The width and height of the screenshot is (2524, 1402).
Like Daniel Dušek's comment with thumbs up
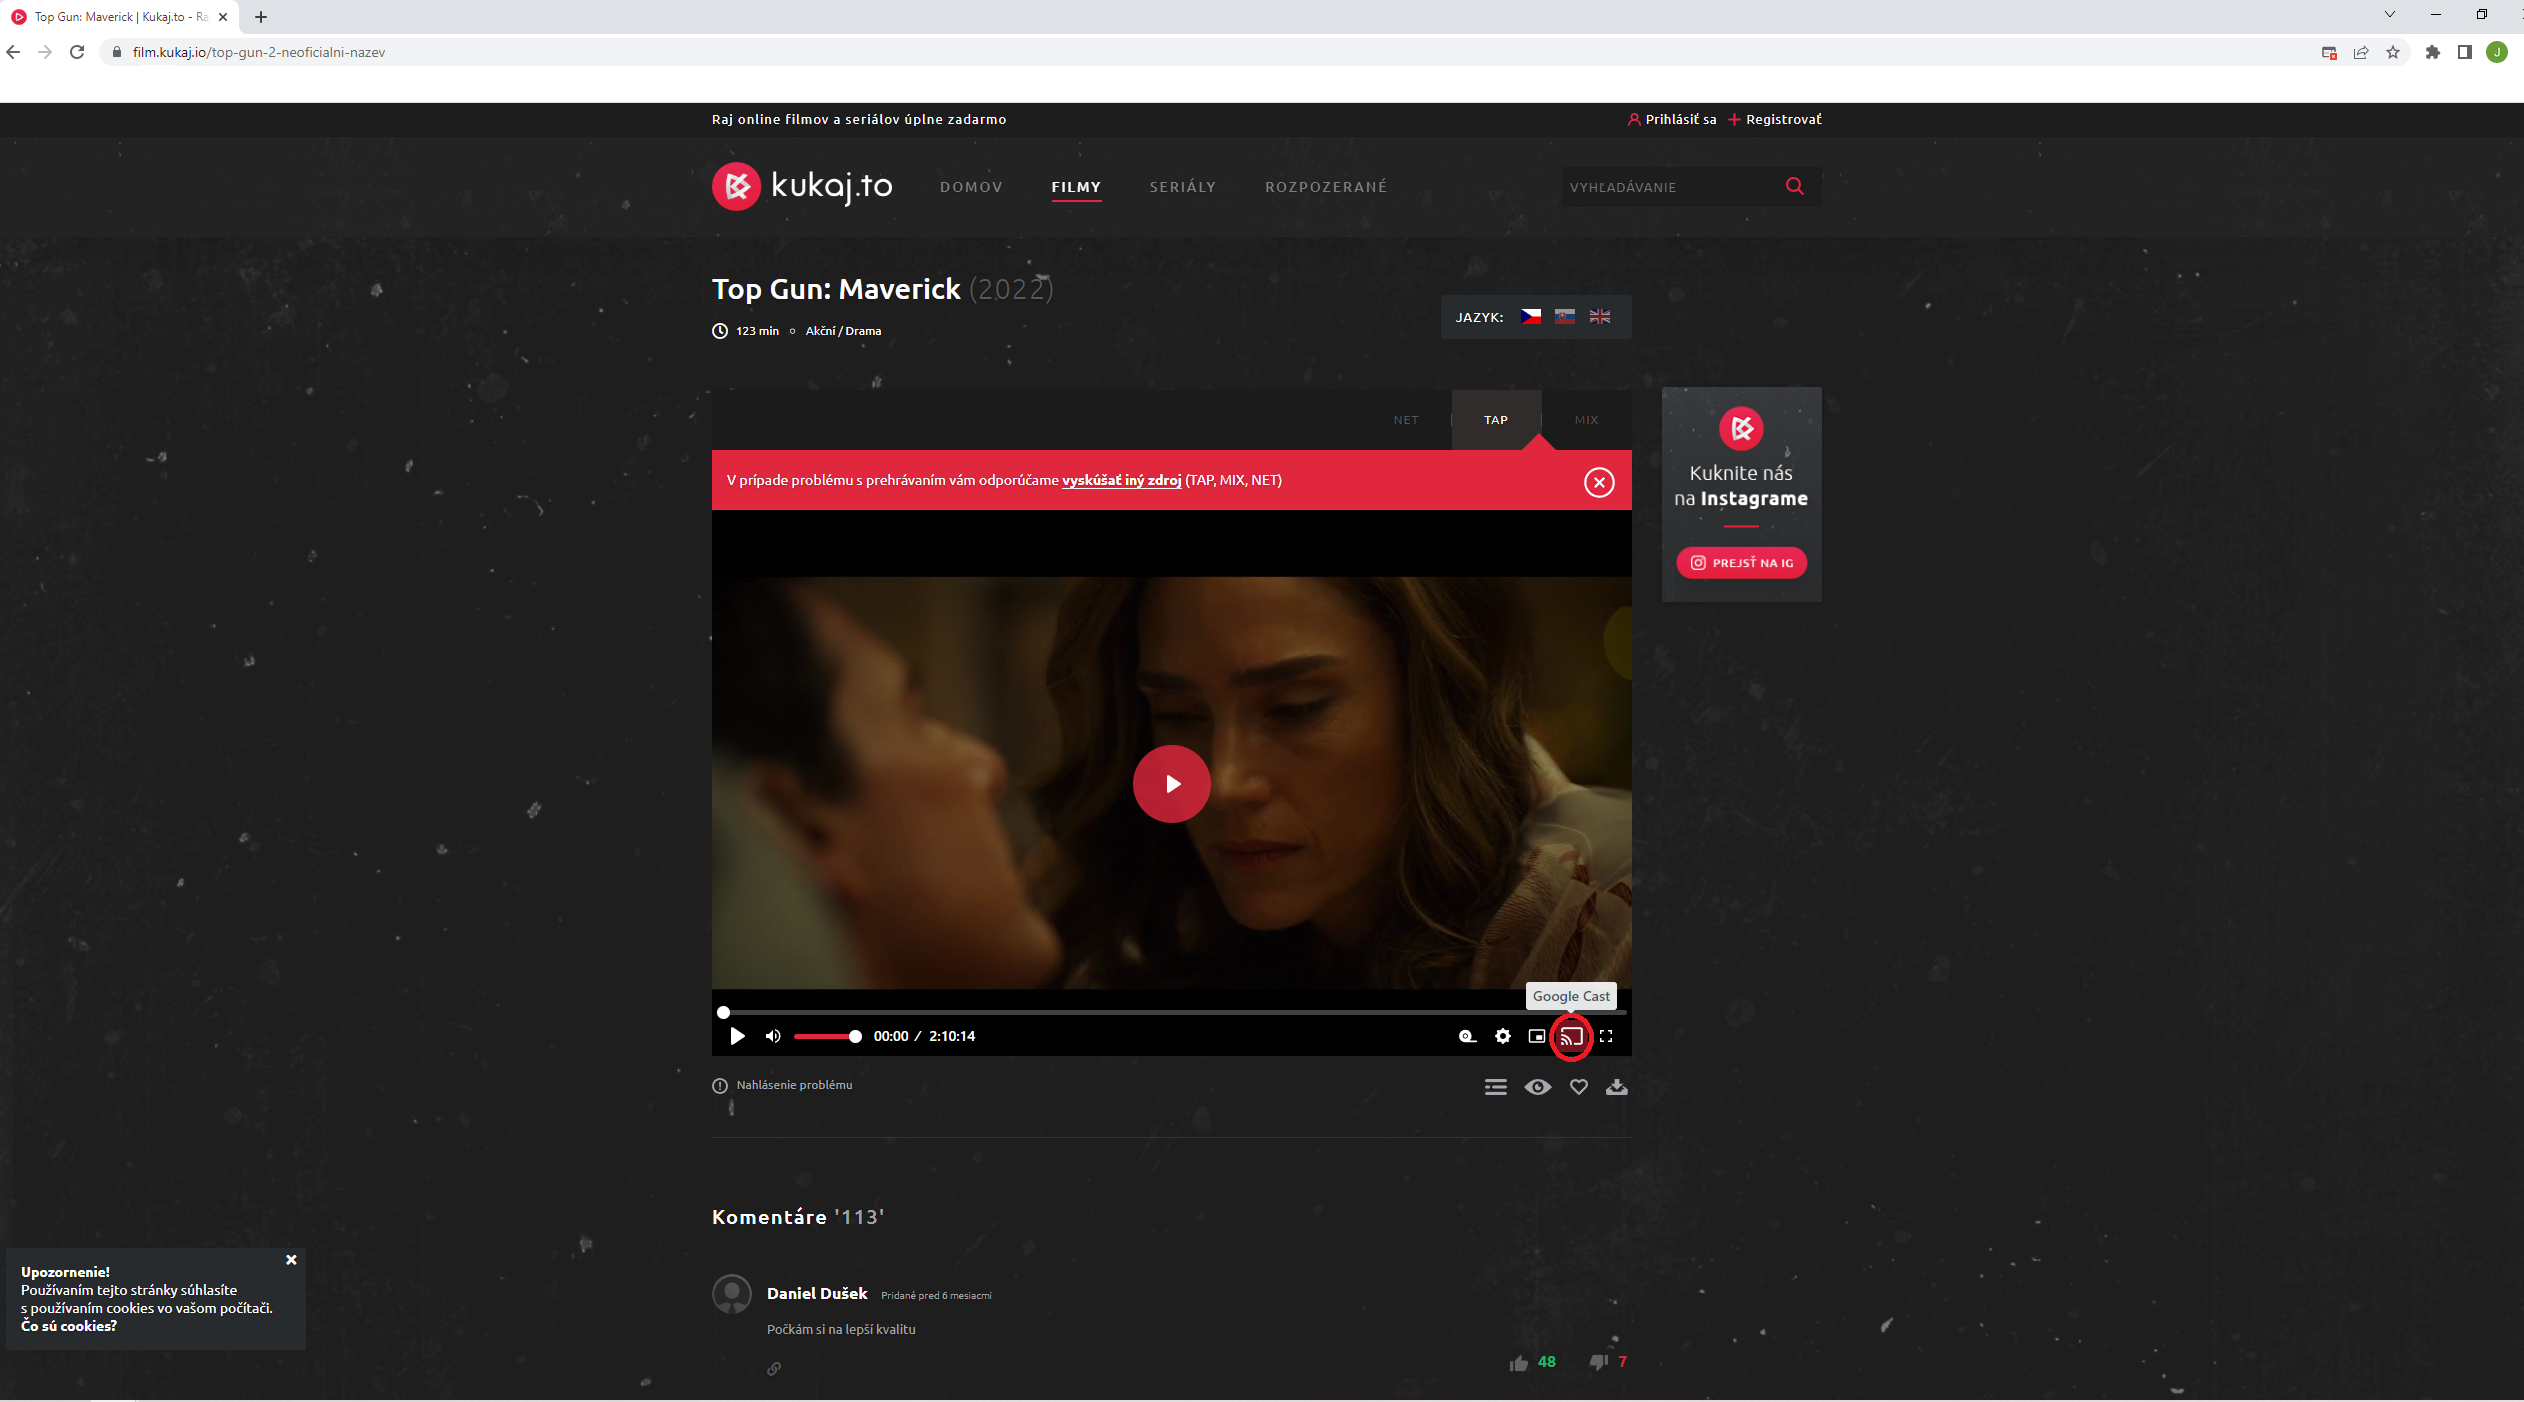click(1518, 1364)
